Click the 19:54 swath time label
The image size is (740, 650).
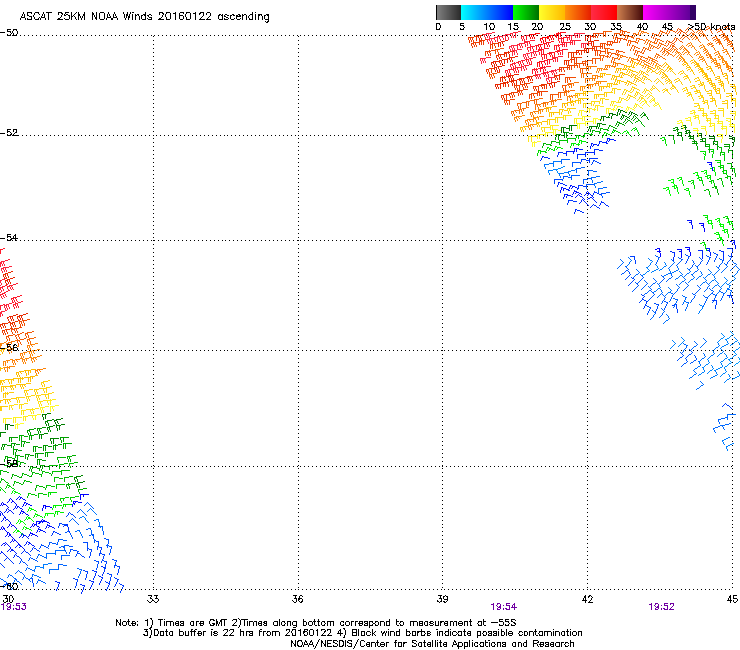[x=504, y=607]
